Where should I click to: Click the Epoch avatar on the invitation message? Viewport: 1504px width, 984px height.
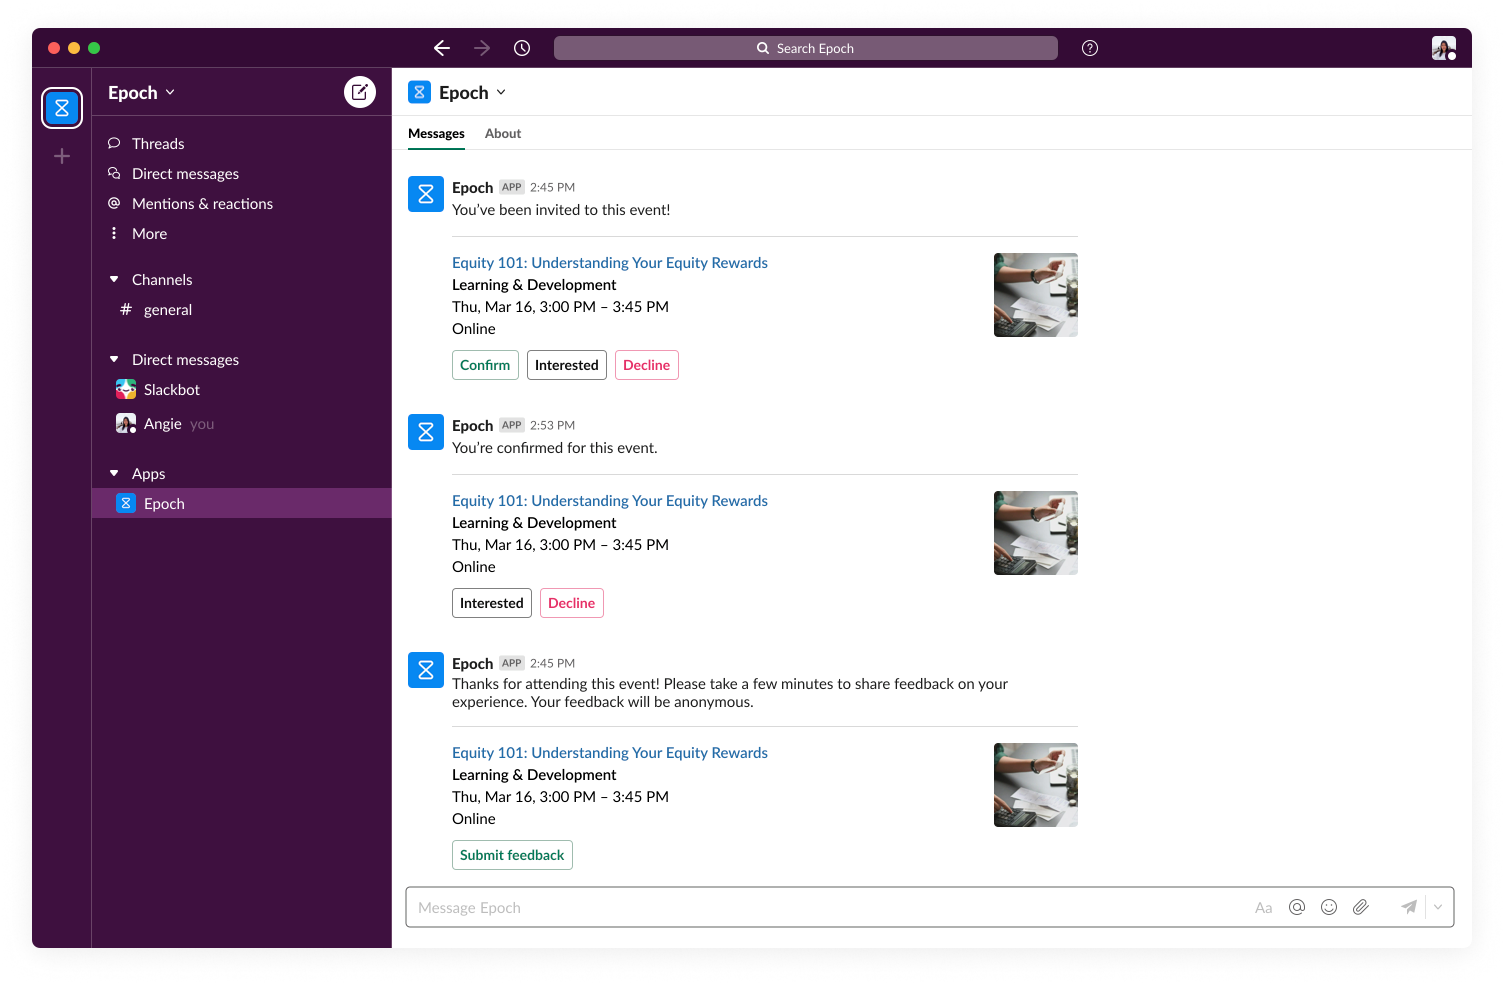[x=426, y=194]
